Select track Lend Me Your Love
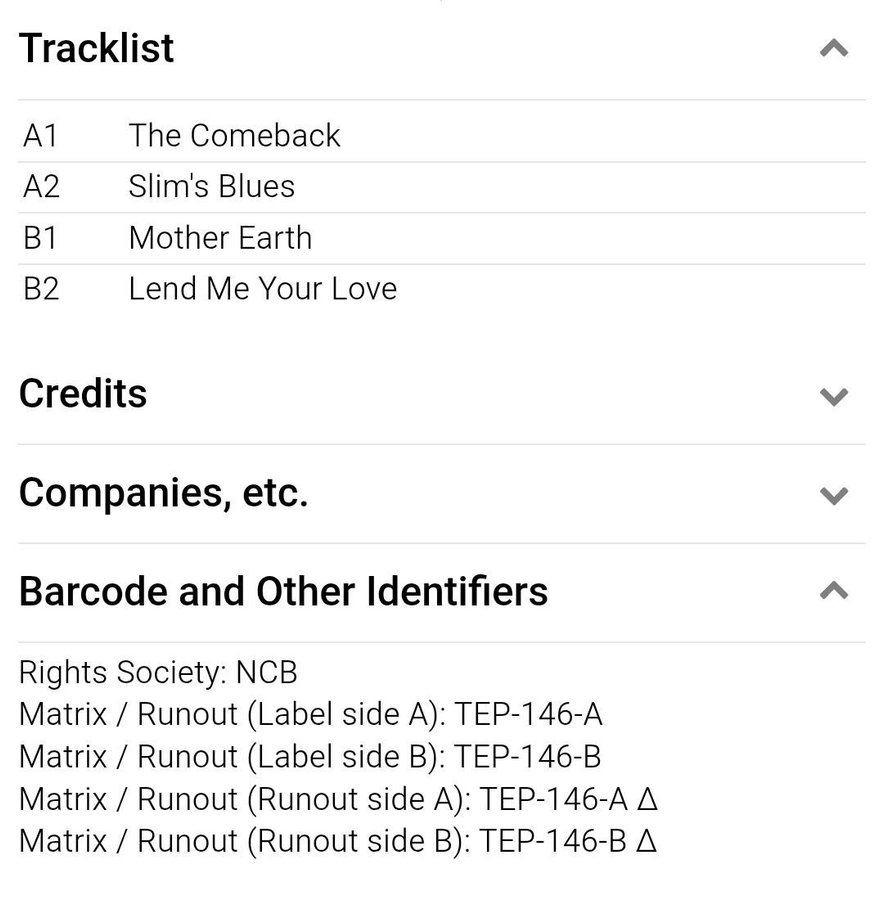884x900 pixels. [x=262, y=289]
